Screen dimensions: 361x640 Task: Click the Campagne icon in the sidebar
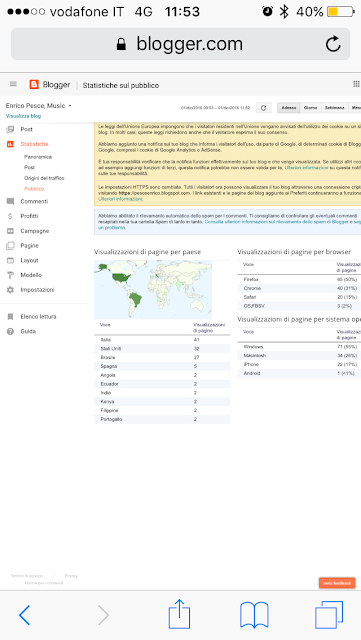click(x=10, y=231)
